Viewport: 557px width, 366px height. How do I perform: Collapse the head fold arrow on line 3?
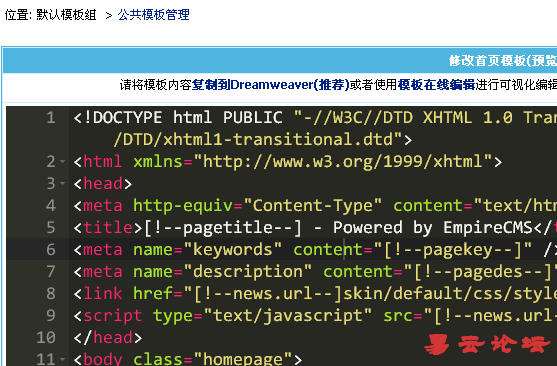click(x=63, y=184)
